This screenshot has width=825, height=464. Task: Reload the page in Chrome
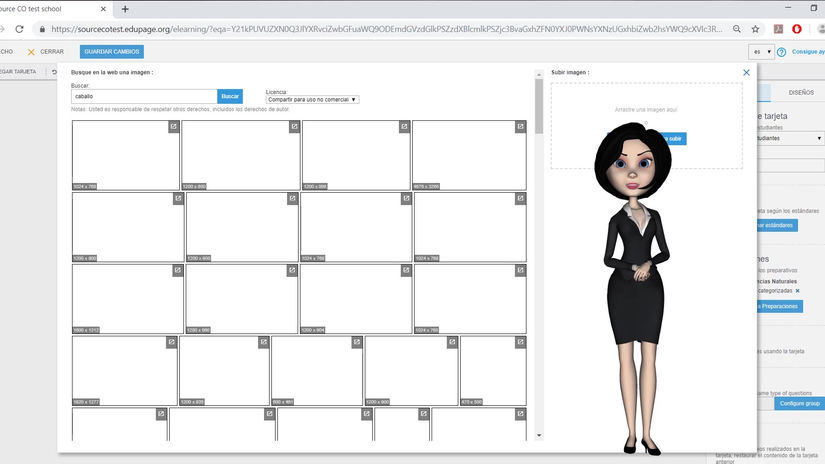pyautogui.click(x=19, y=29)
